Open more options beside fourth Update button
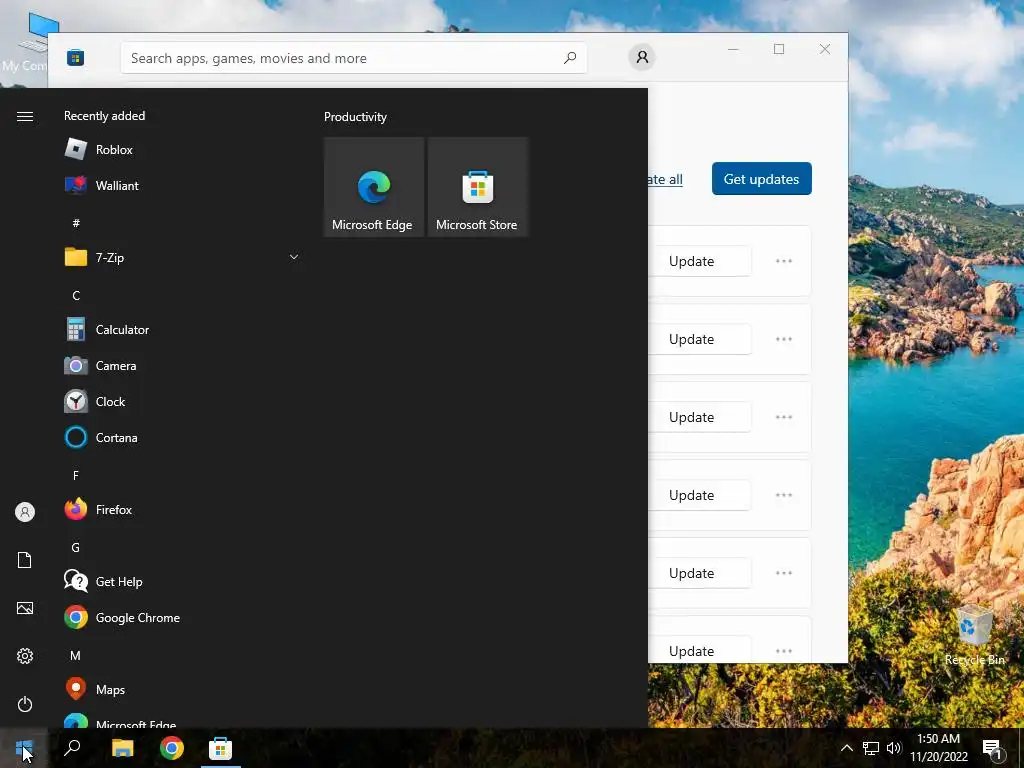 [x=784, y=495]
